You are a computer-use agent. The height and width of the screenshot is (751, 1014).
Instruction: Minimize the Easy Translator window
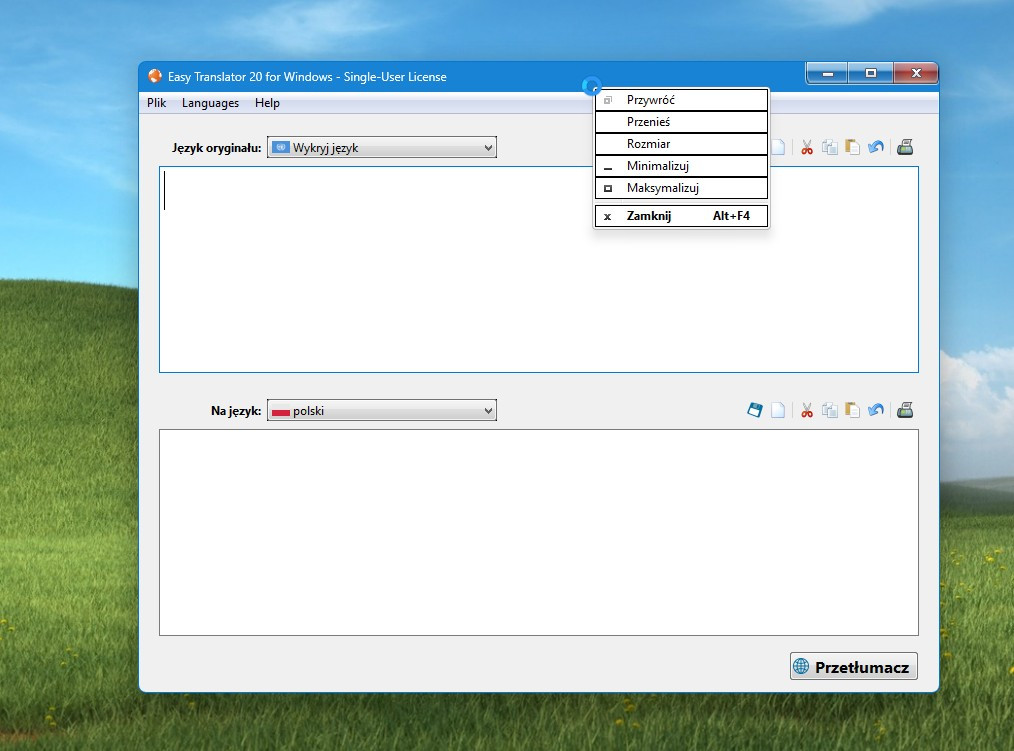827,74
